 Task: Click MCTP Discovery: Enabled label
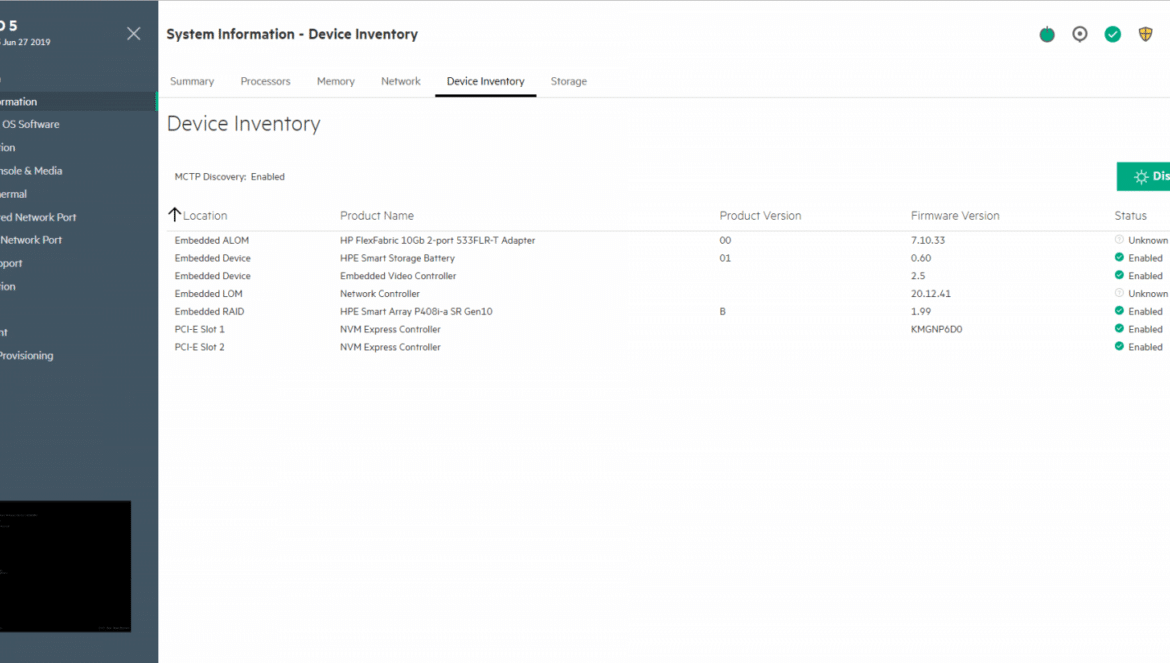[229, 177]
